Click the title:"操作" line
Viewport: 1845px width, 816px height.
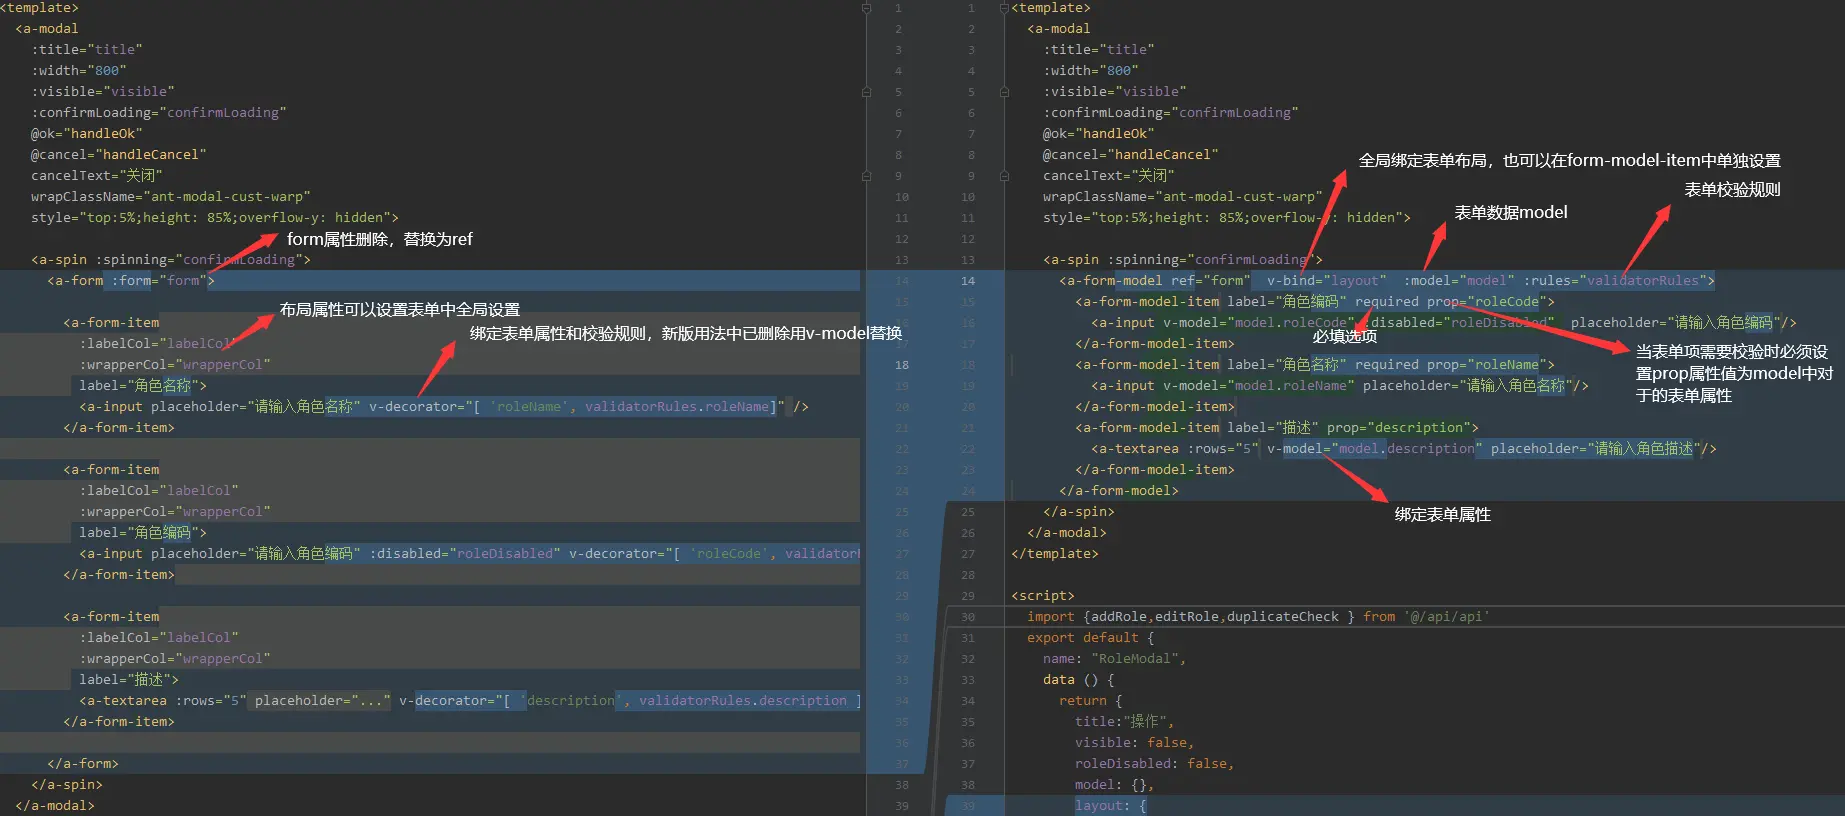[x=1125, y=722]
